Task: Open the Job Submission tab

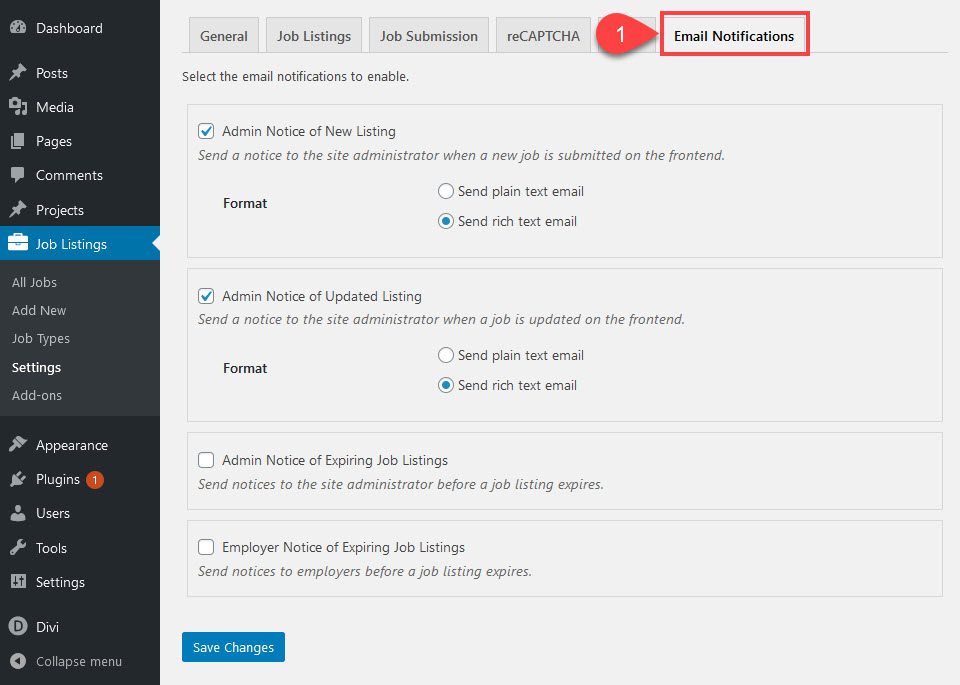Action: 428,34
